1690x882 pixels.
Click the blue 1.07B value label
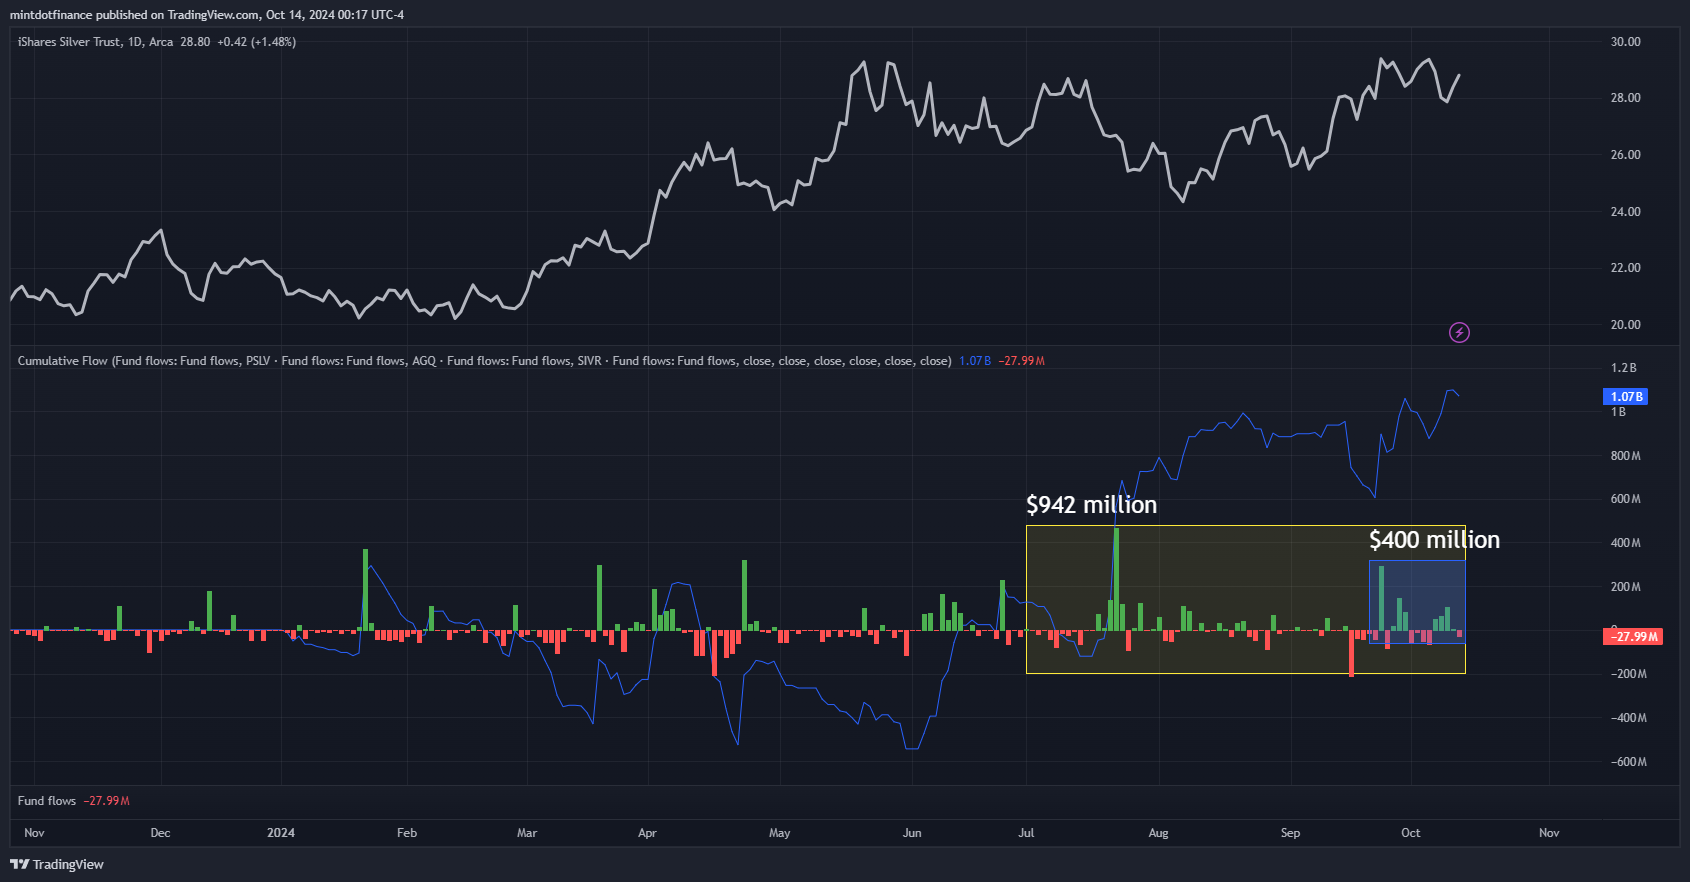point(1626,397)
